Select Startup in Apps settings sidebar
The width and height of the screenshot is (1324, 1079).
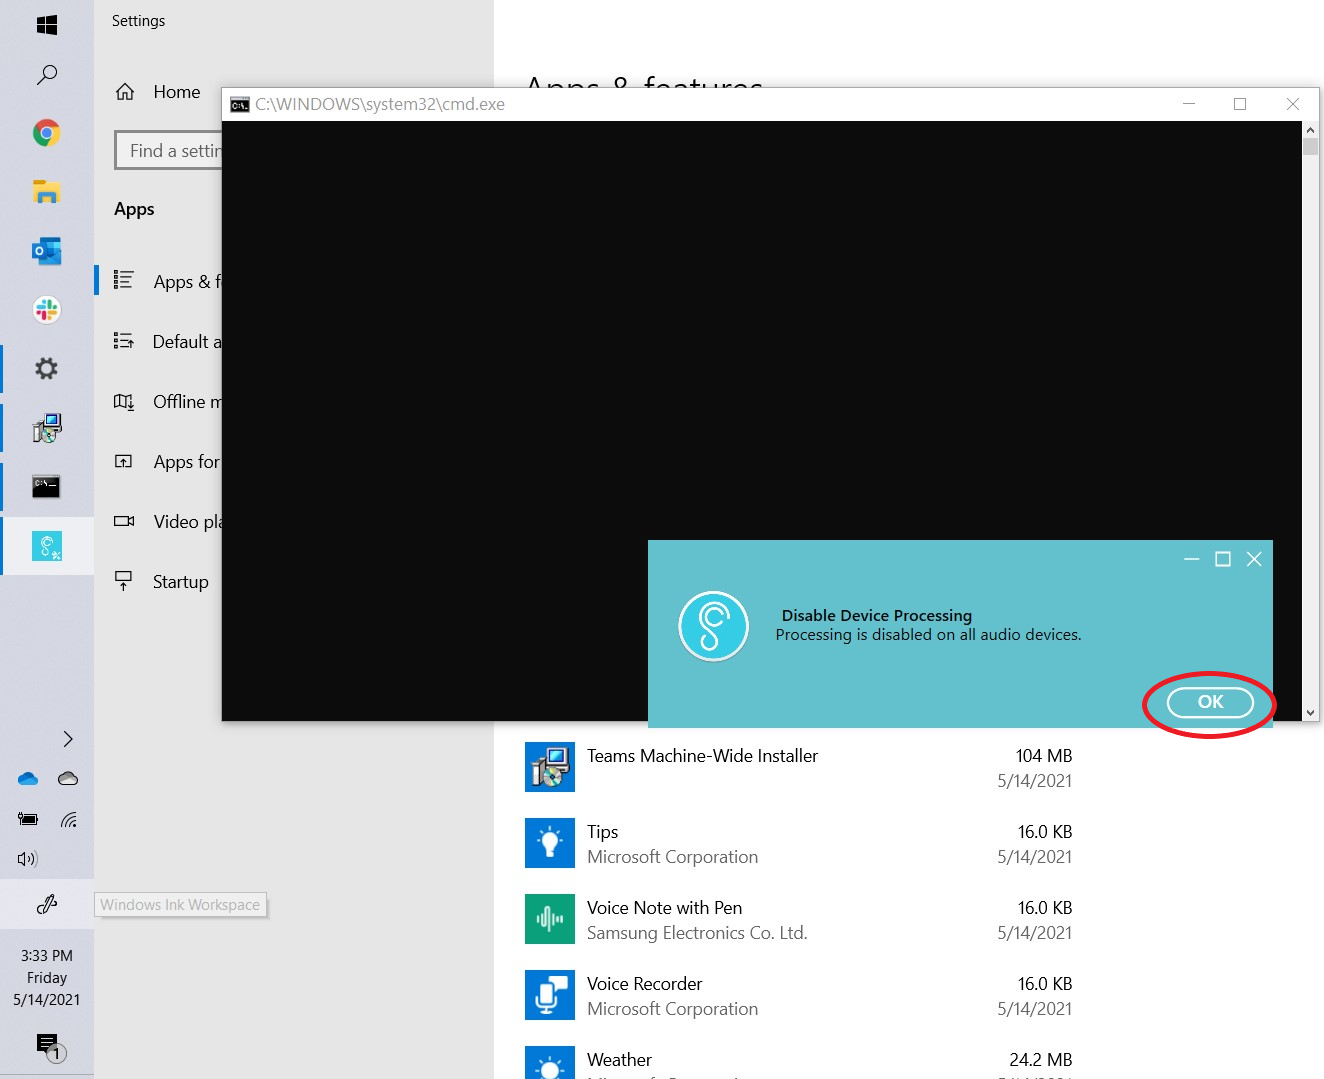coord(180,582)
